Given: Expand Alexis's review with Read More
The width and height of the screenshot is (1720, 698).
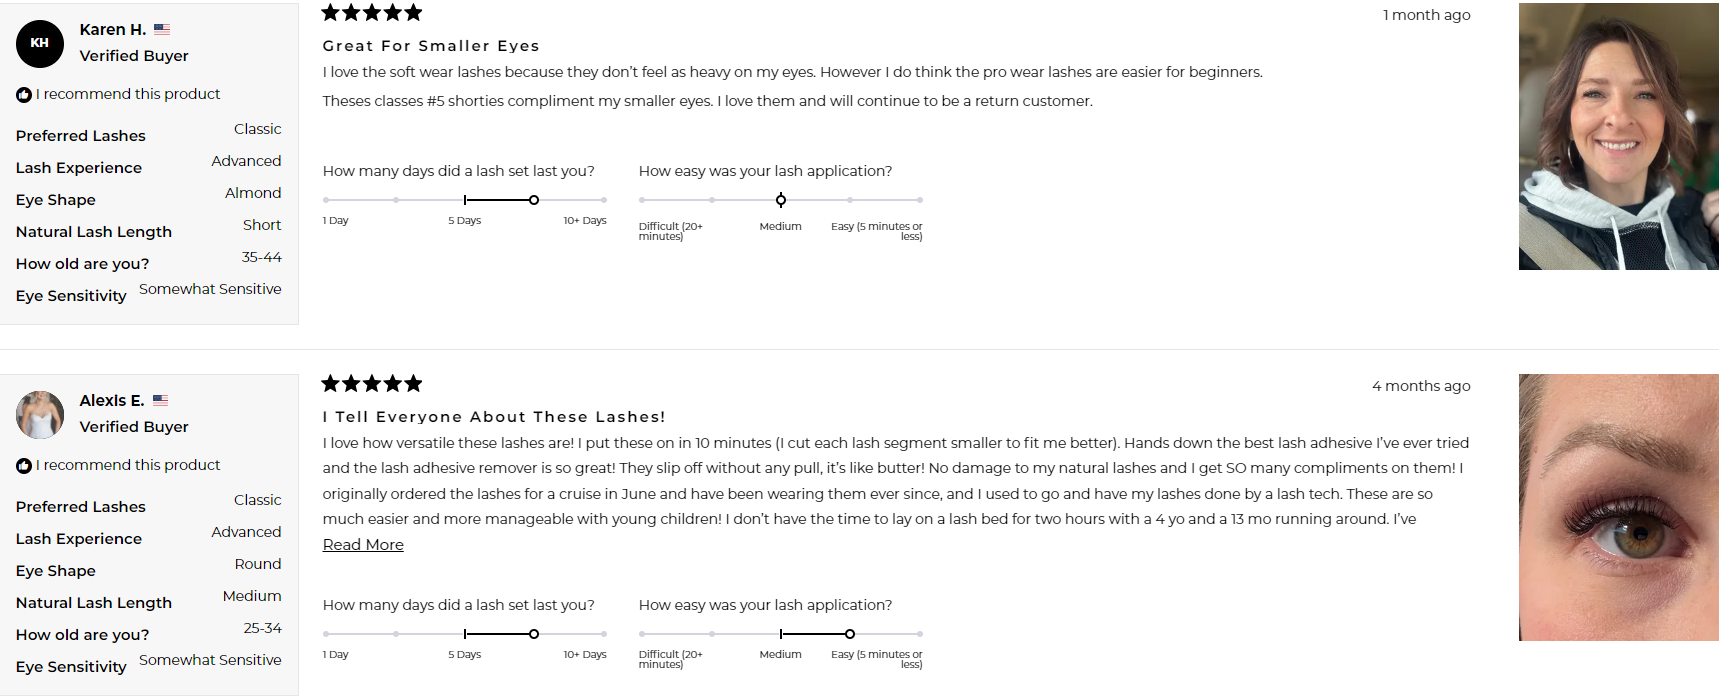Looking at the screenshot, I should 363,545.
